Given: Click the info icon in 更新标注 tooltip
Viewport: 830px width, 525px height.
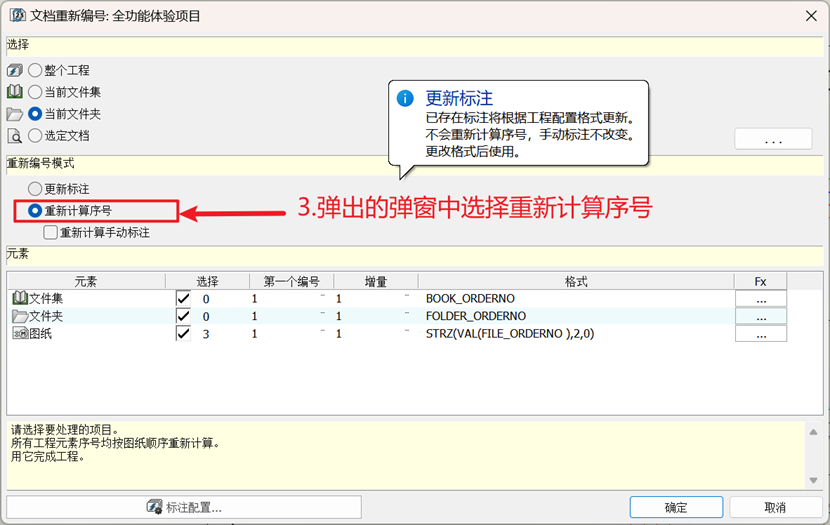Looking at the screenshot, I should tap(405, 98).
